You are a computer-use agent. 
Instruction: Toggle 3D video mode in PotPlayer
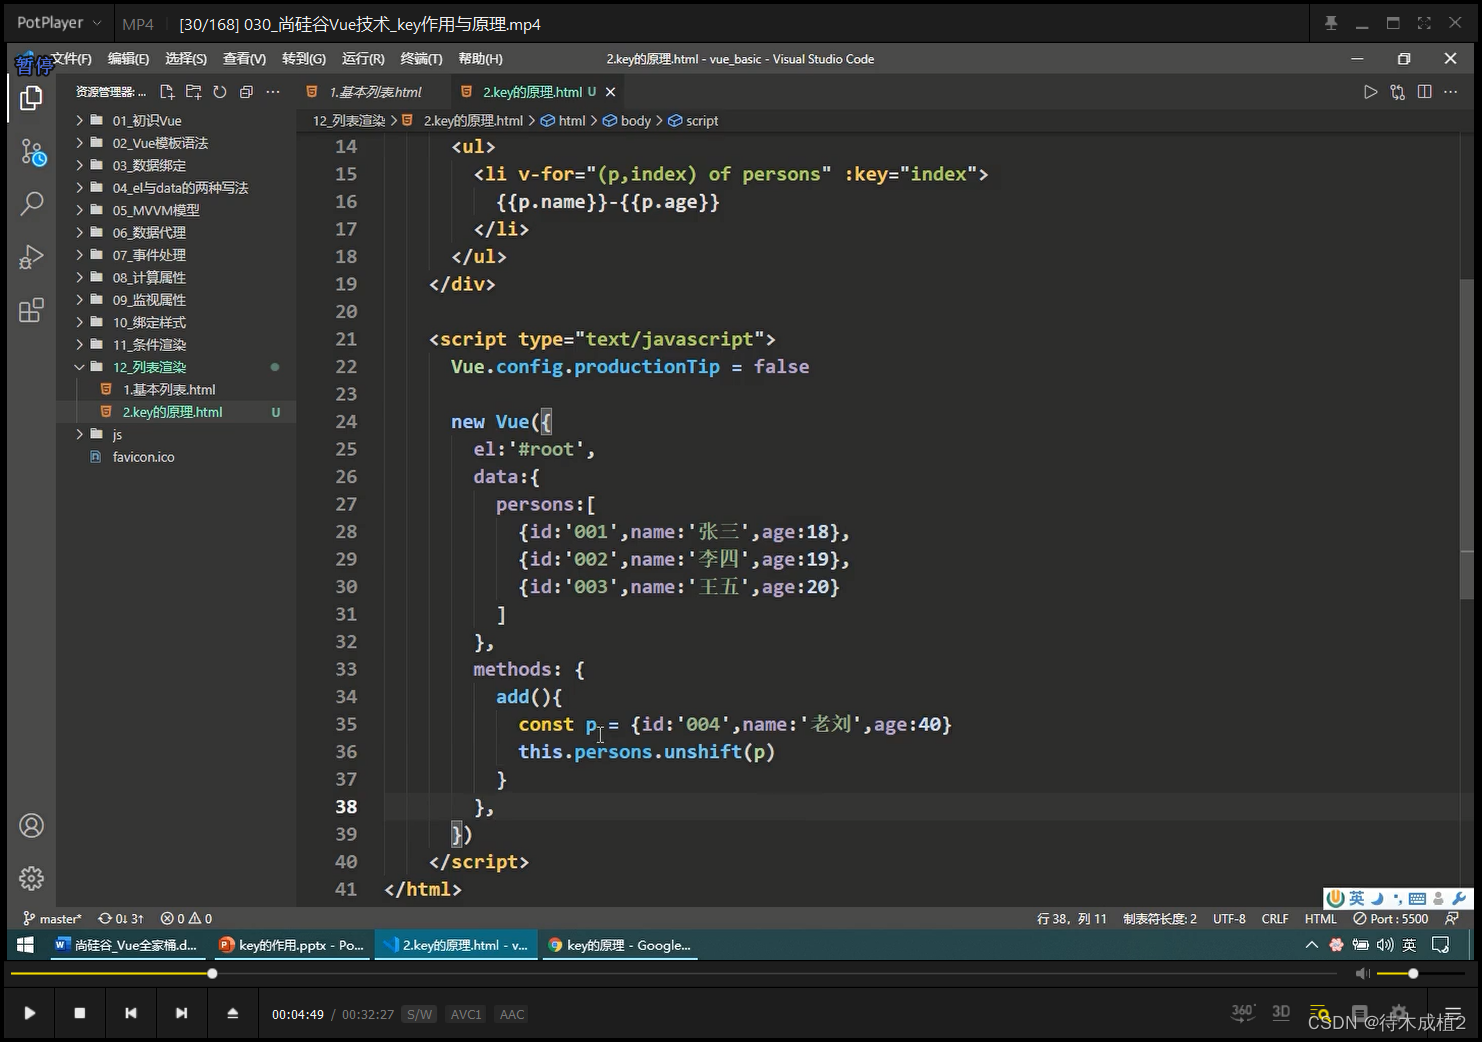(1281, 1012)
